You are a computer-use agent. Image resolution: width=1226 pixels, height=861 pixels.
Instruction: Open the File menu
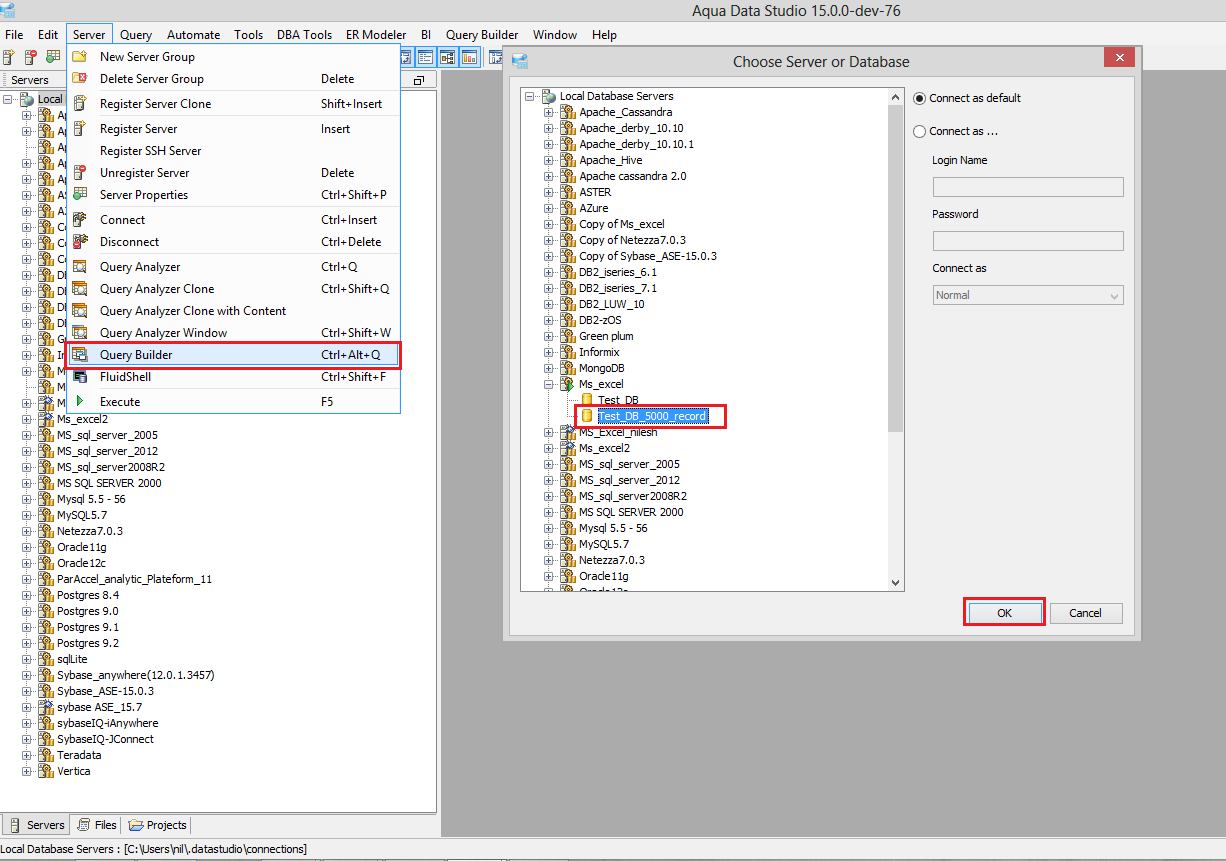(x=14, y=34)
